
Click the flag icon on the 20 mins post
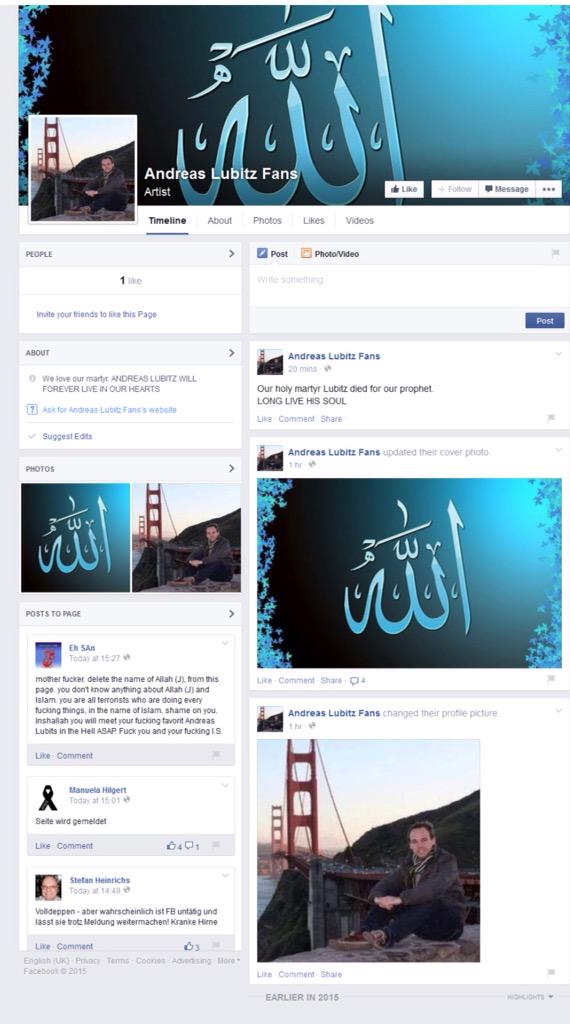click(x=551, y=418)
